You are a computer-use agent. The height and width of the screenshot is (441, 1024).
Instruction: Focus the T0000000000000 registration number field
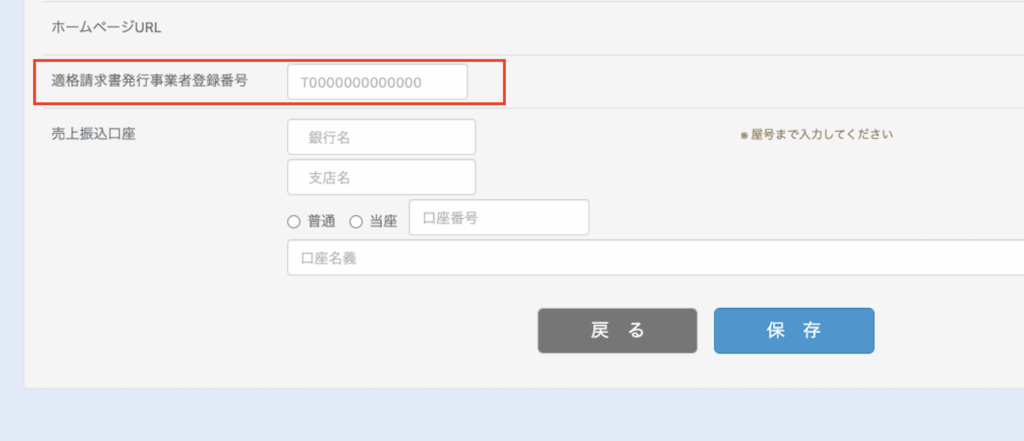pyautogui.click(x=377, y=82)
